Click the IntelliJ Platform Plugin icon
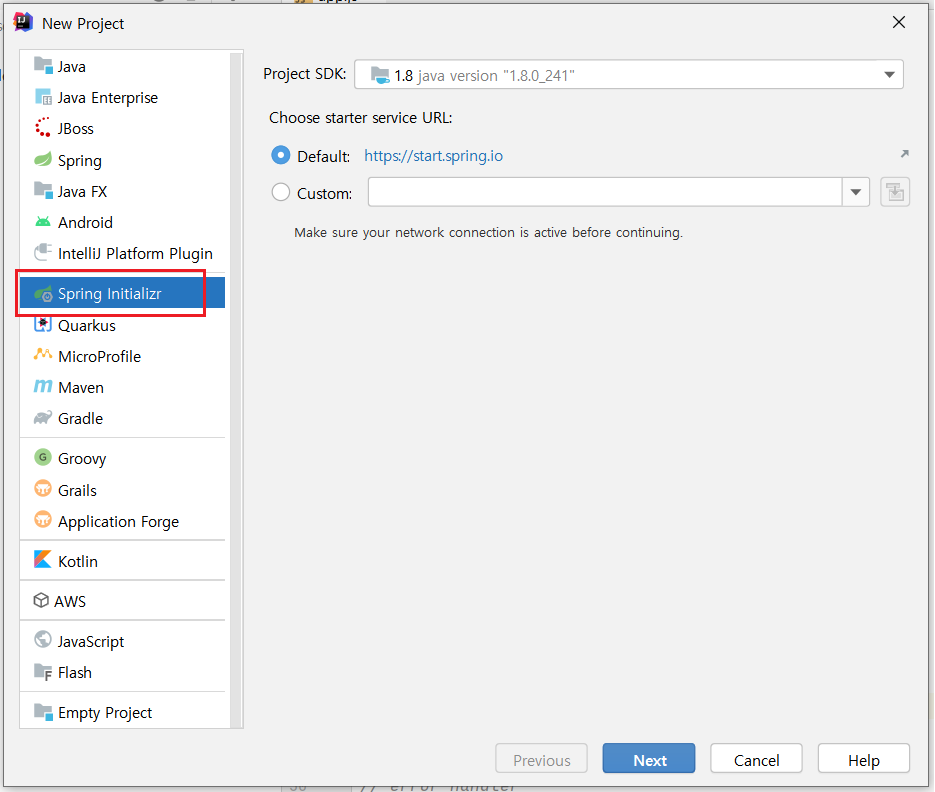This screenshot has height=792, width=935. click(x=43, y=253)
